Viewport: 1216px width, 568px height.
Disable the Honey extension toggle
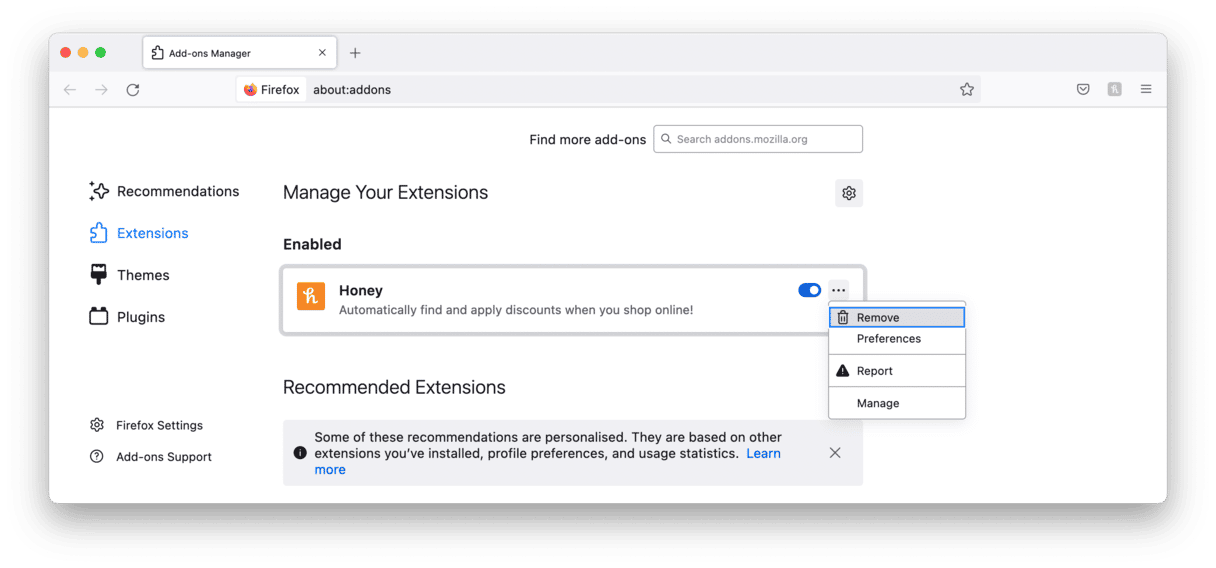point(810,290)
